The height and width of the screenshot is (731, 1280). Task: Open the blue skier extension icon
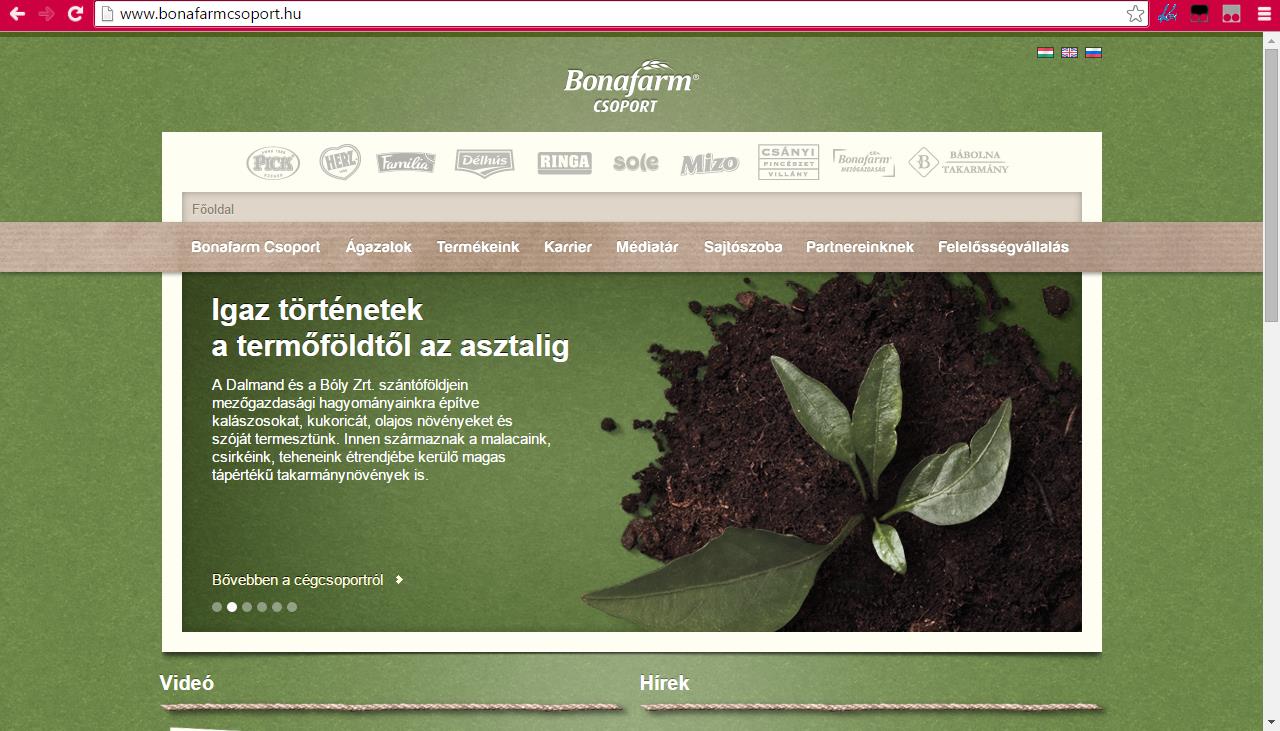pyautogui.click(x=1167, y=14)
